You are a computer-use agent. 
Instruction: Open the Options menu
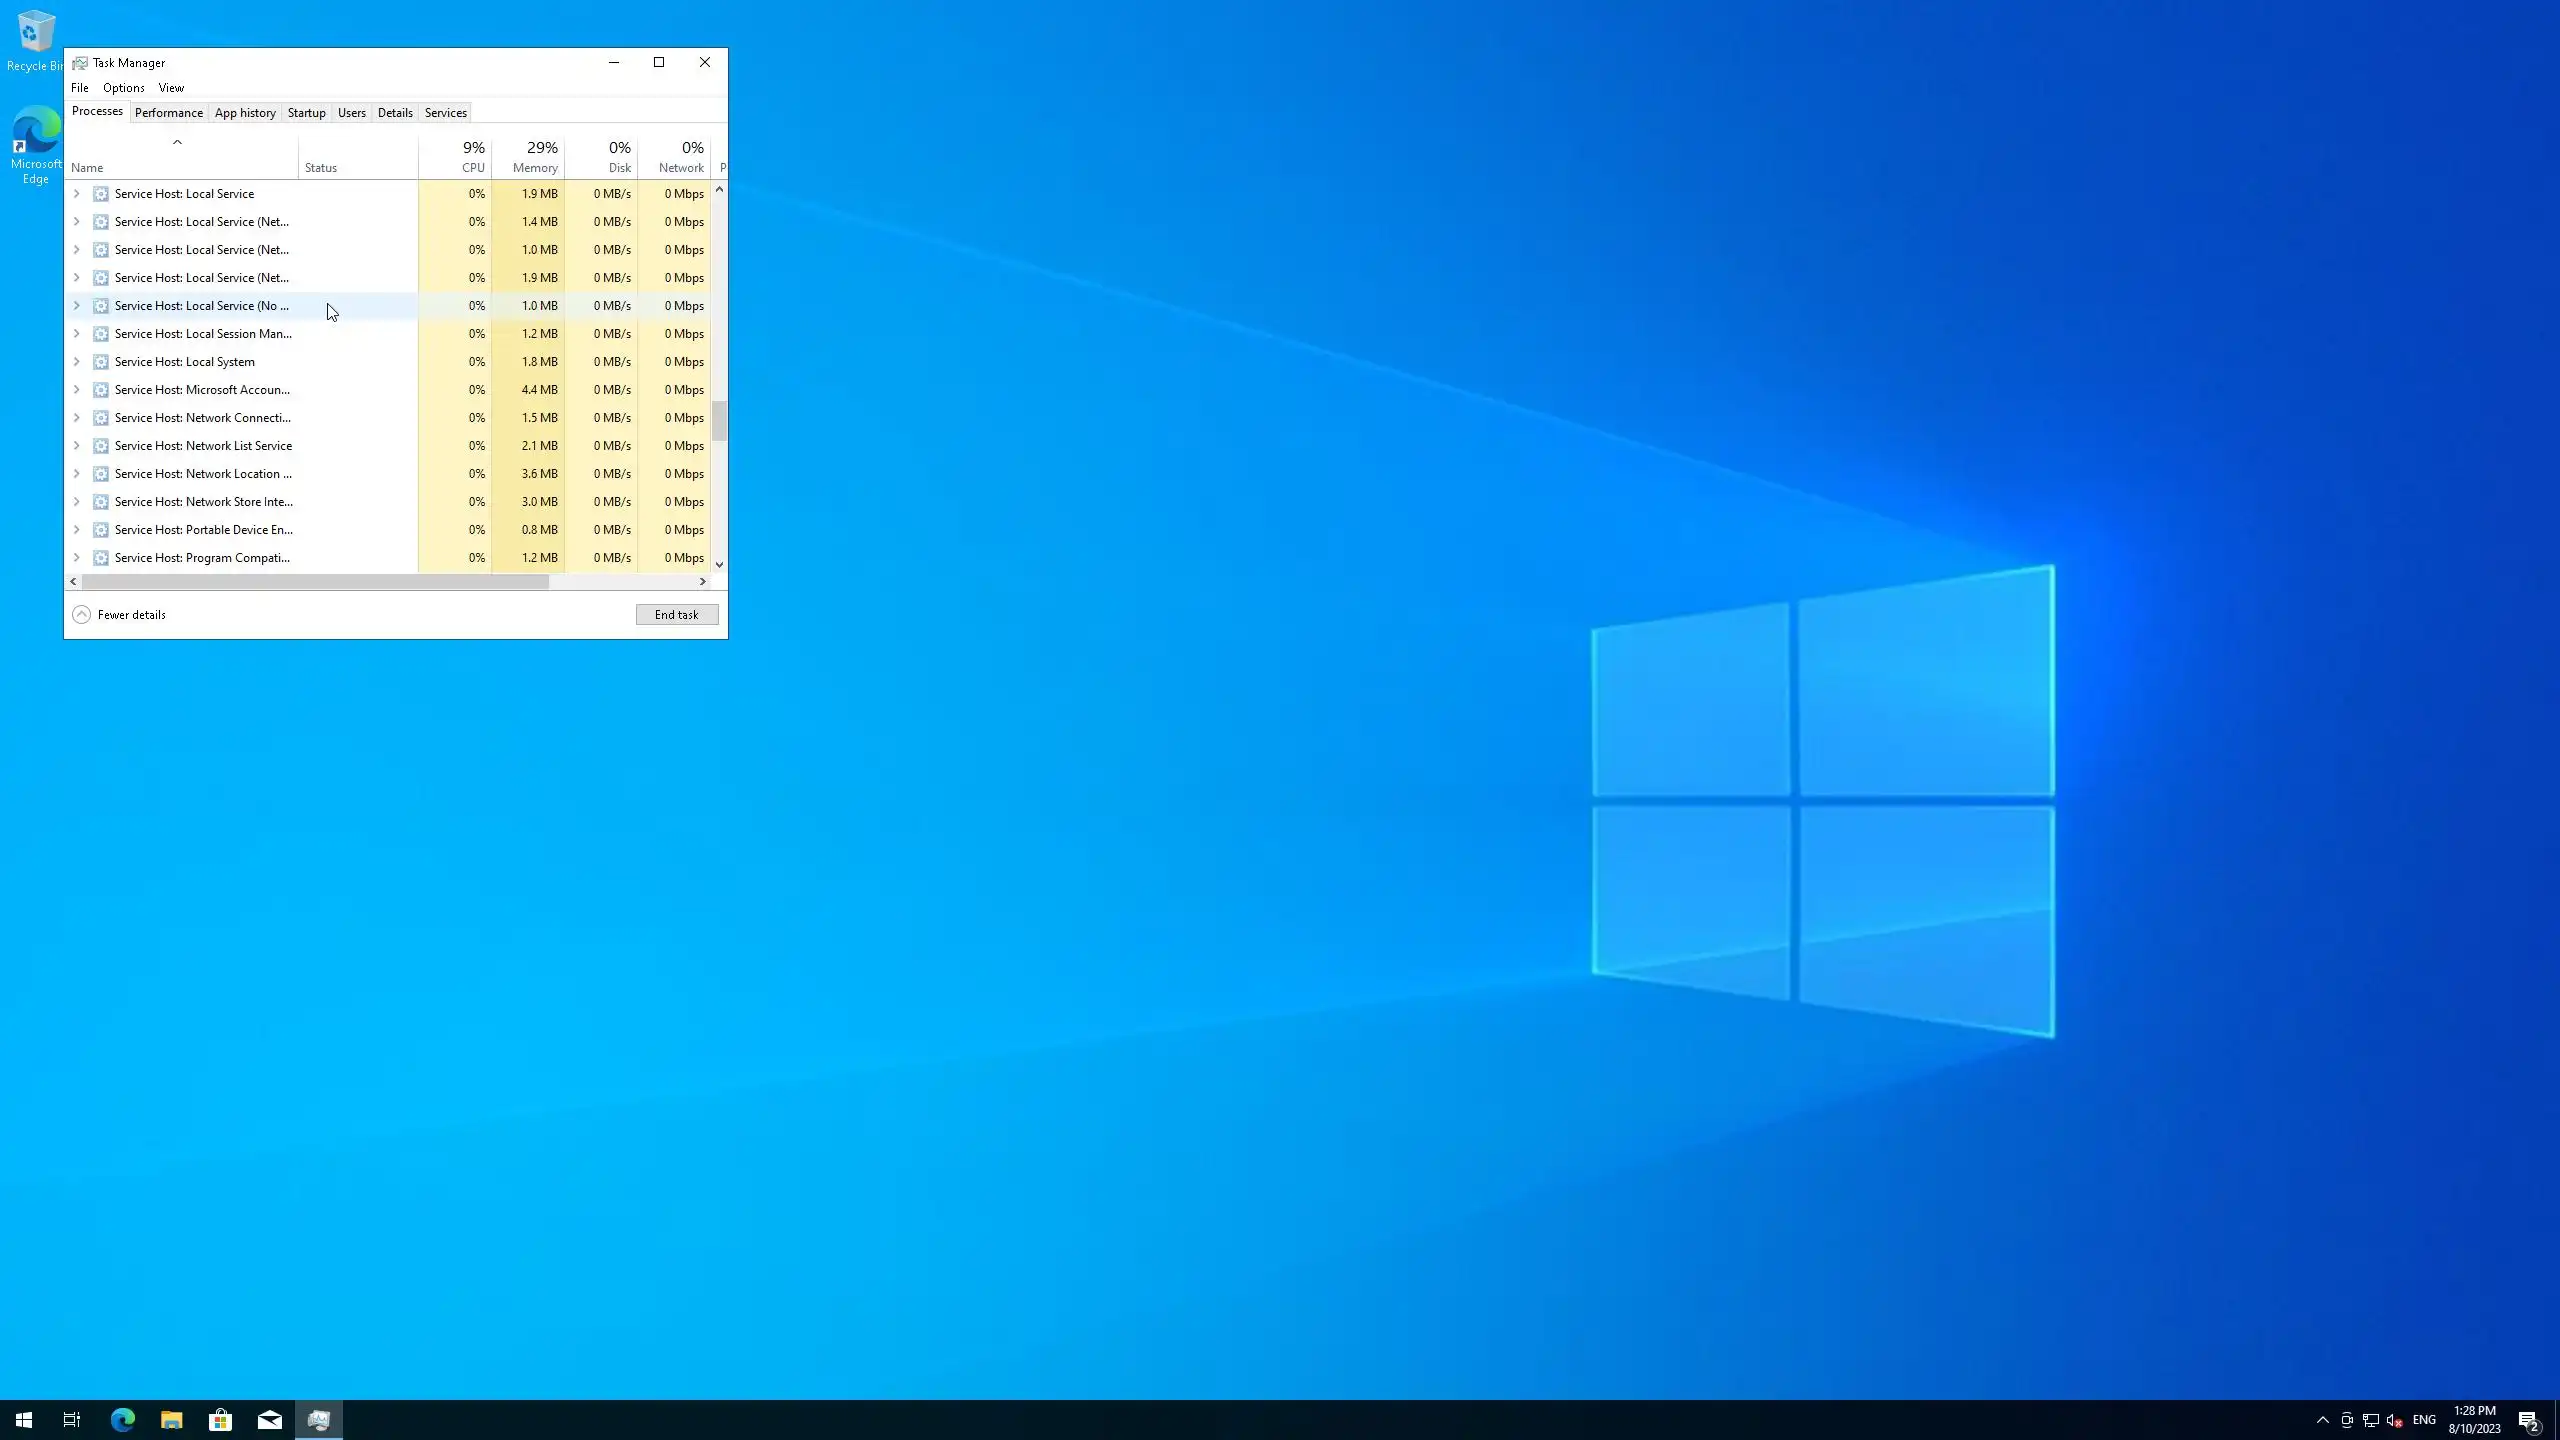(x=123, y=88)
